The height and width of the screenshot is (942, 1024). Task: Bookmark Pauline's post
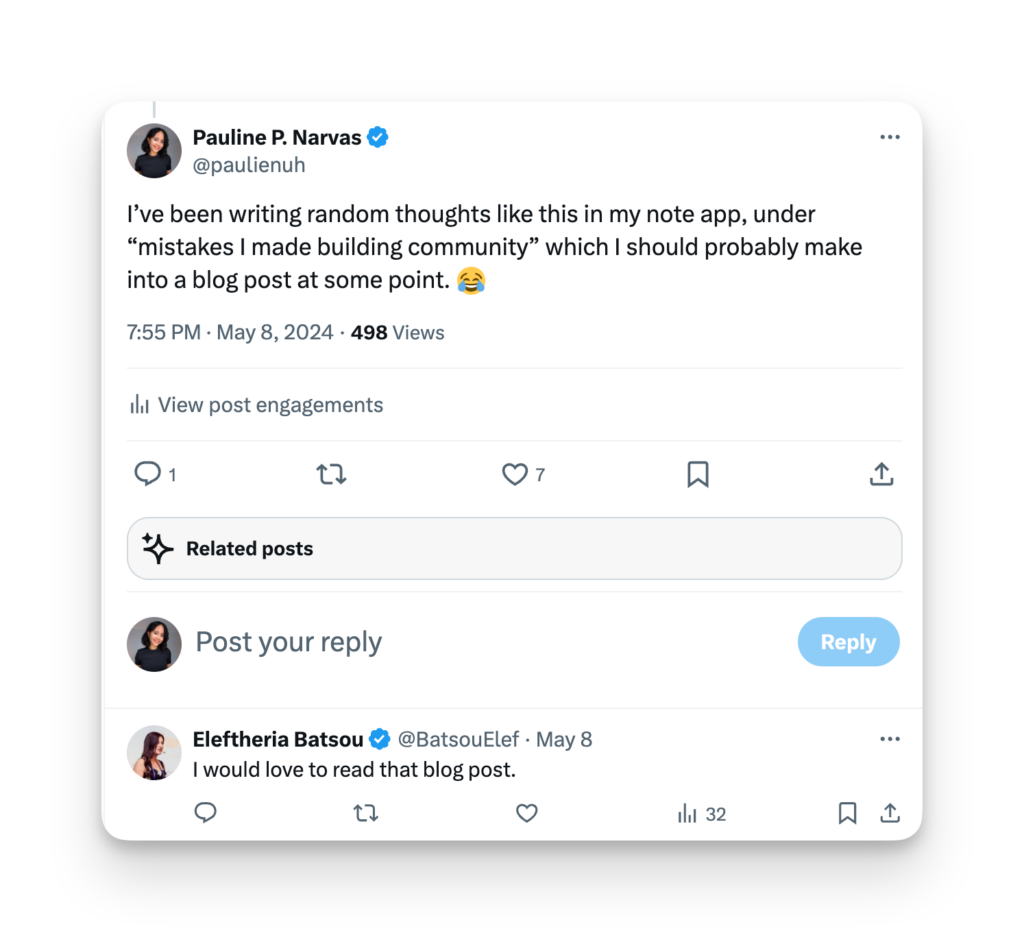(697, 474)
